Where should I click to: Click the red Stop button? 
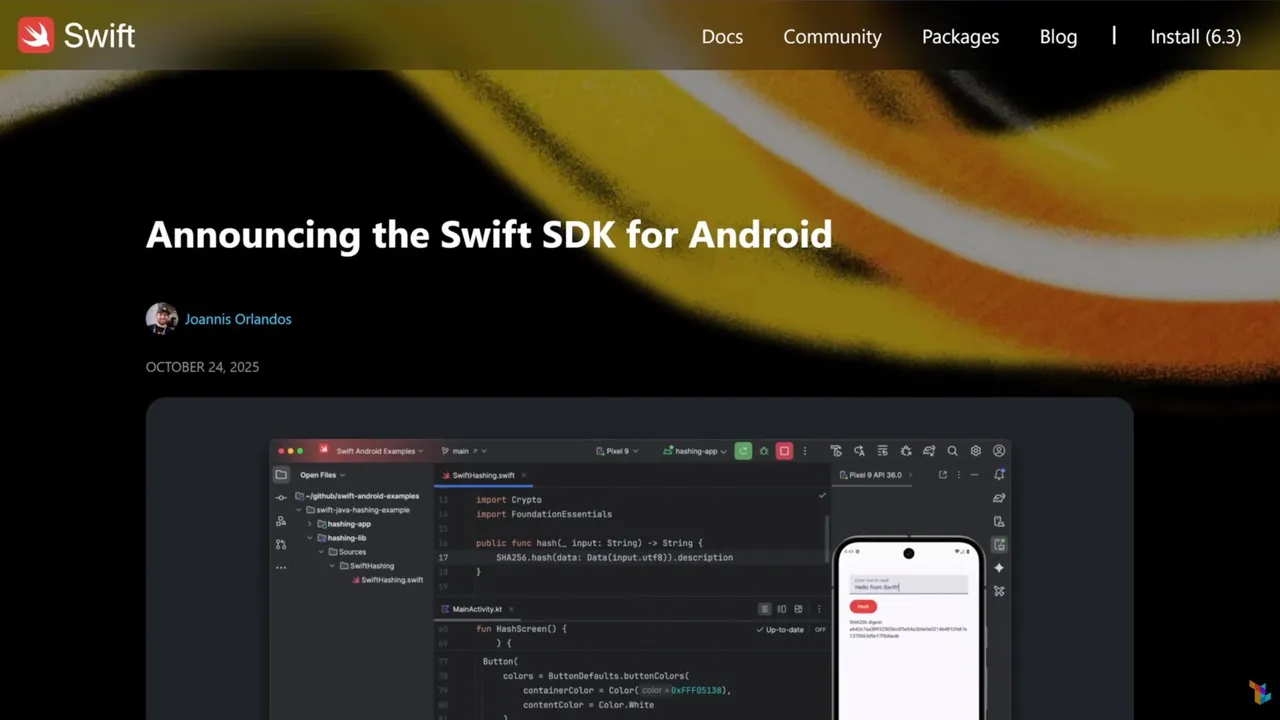point(784,451)
